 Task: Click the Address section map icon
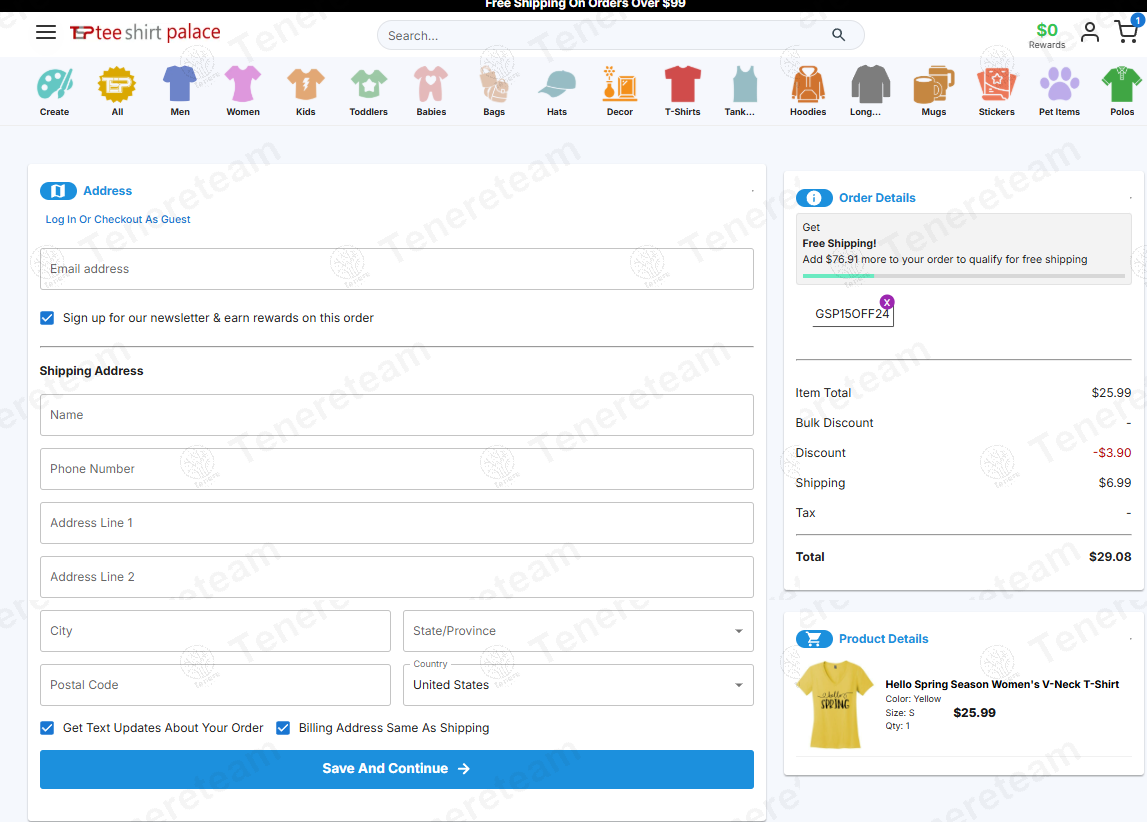pos(59,191)
